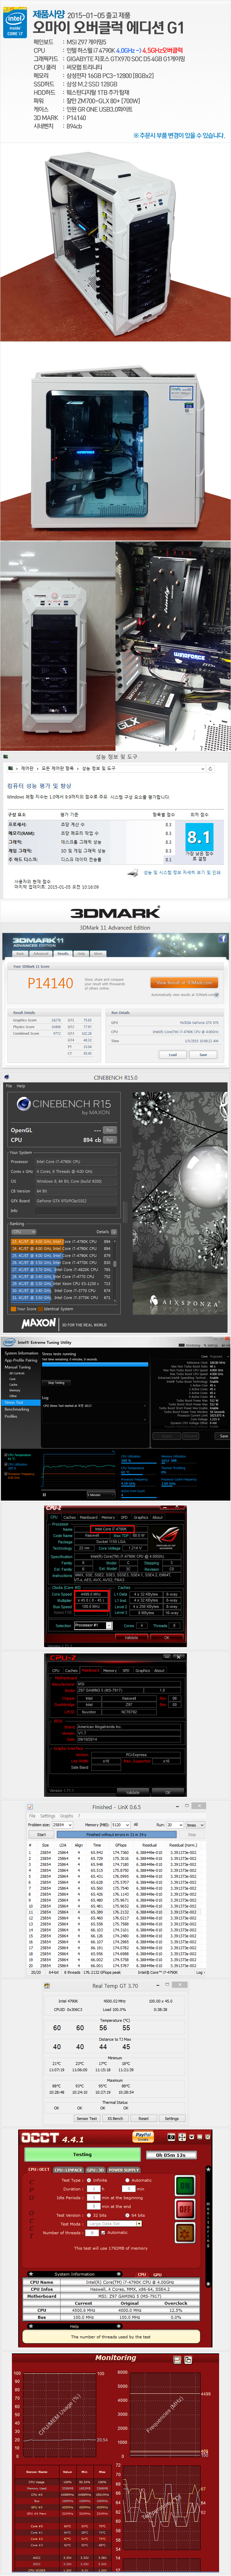Open LinX Settings menu
The height and width of the screenshot is (2576, 231).
click(x=47, y=1816)
